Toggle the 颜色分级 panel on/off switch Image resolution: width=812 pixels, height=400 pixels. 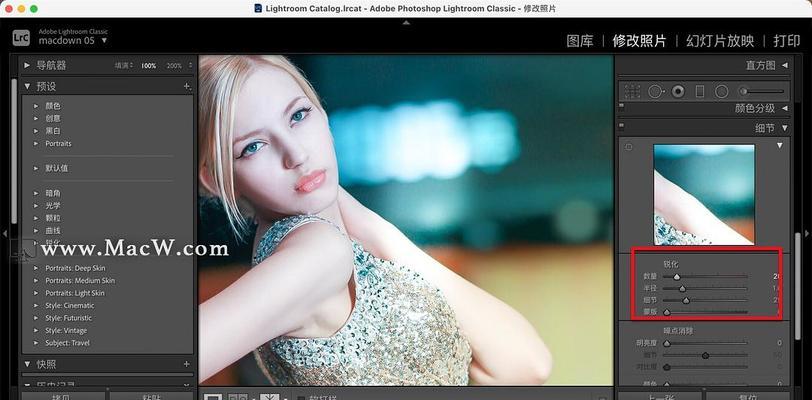621,106
